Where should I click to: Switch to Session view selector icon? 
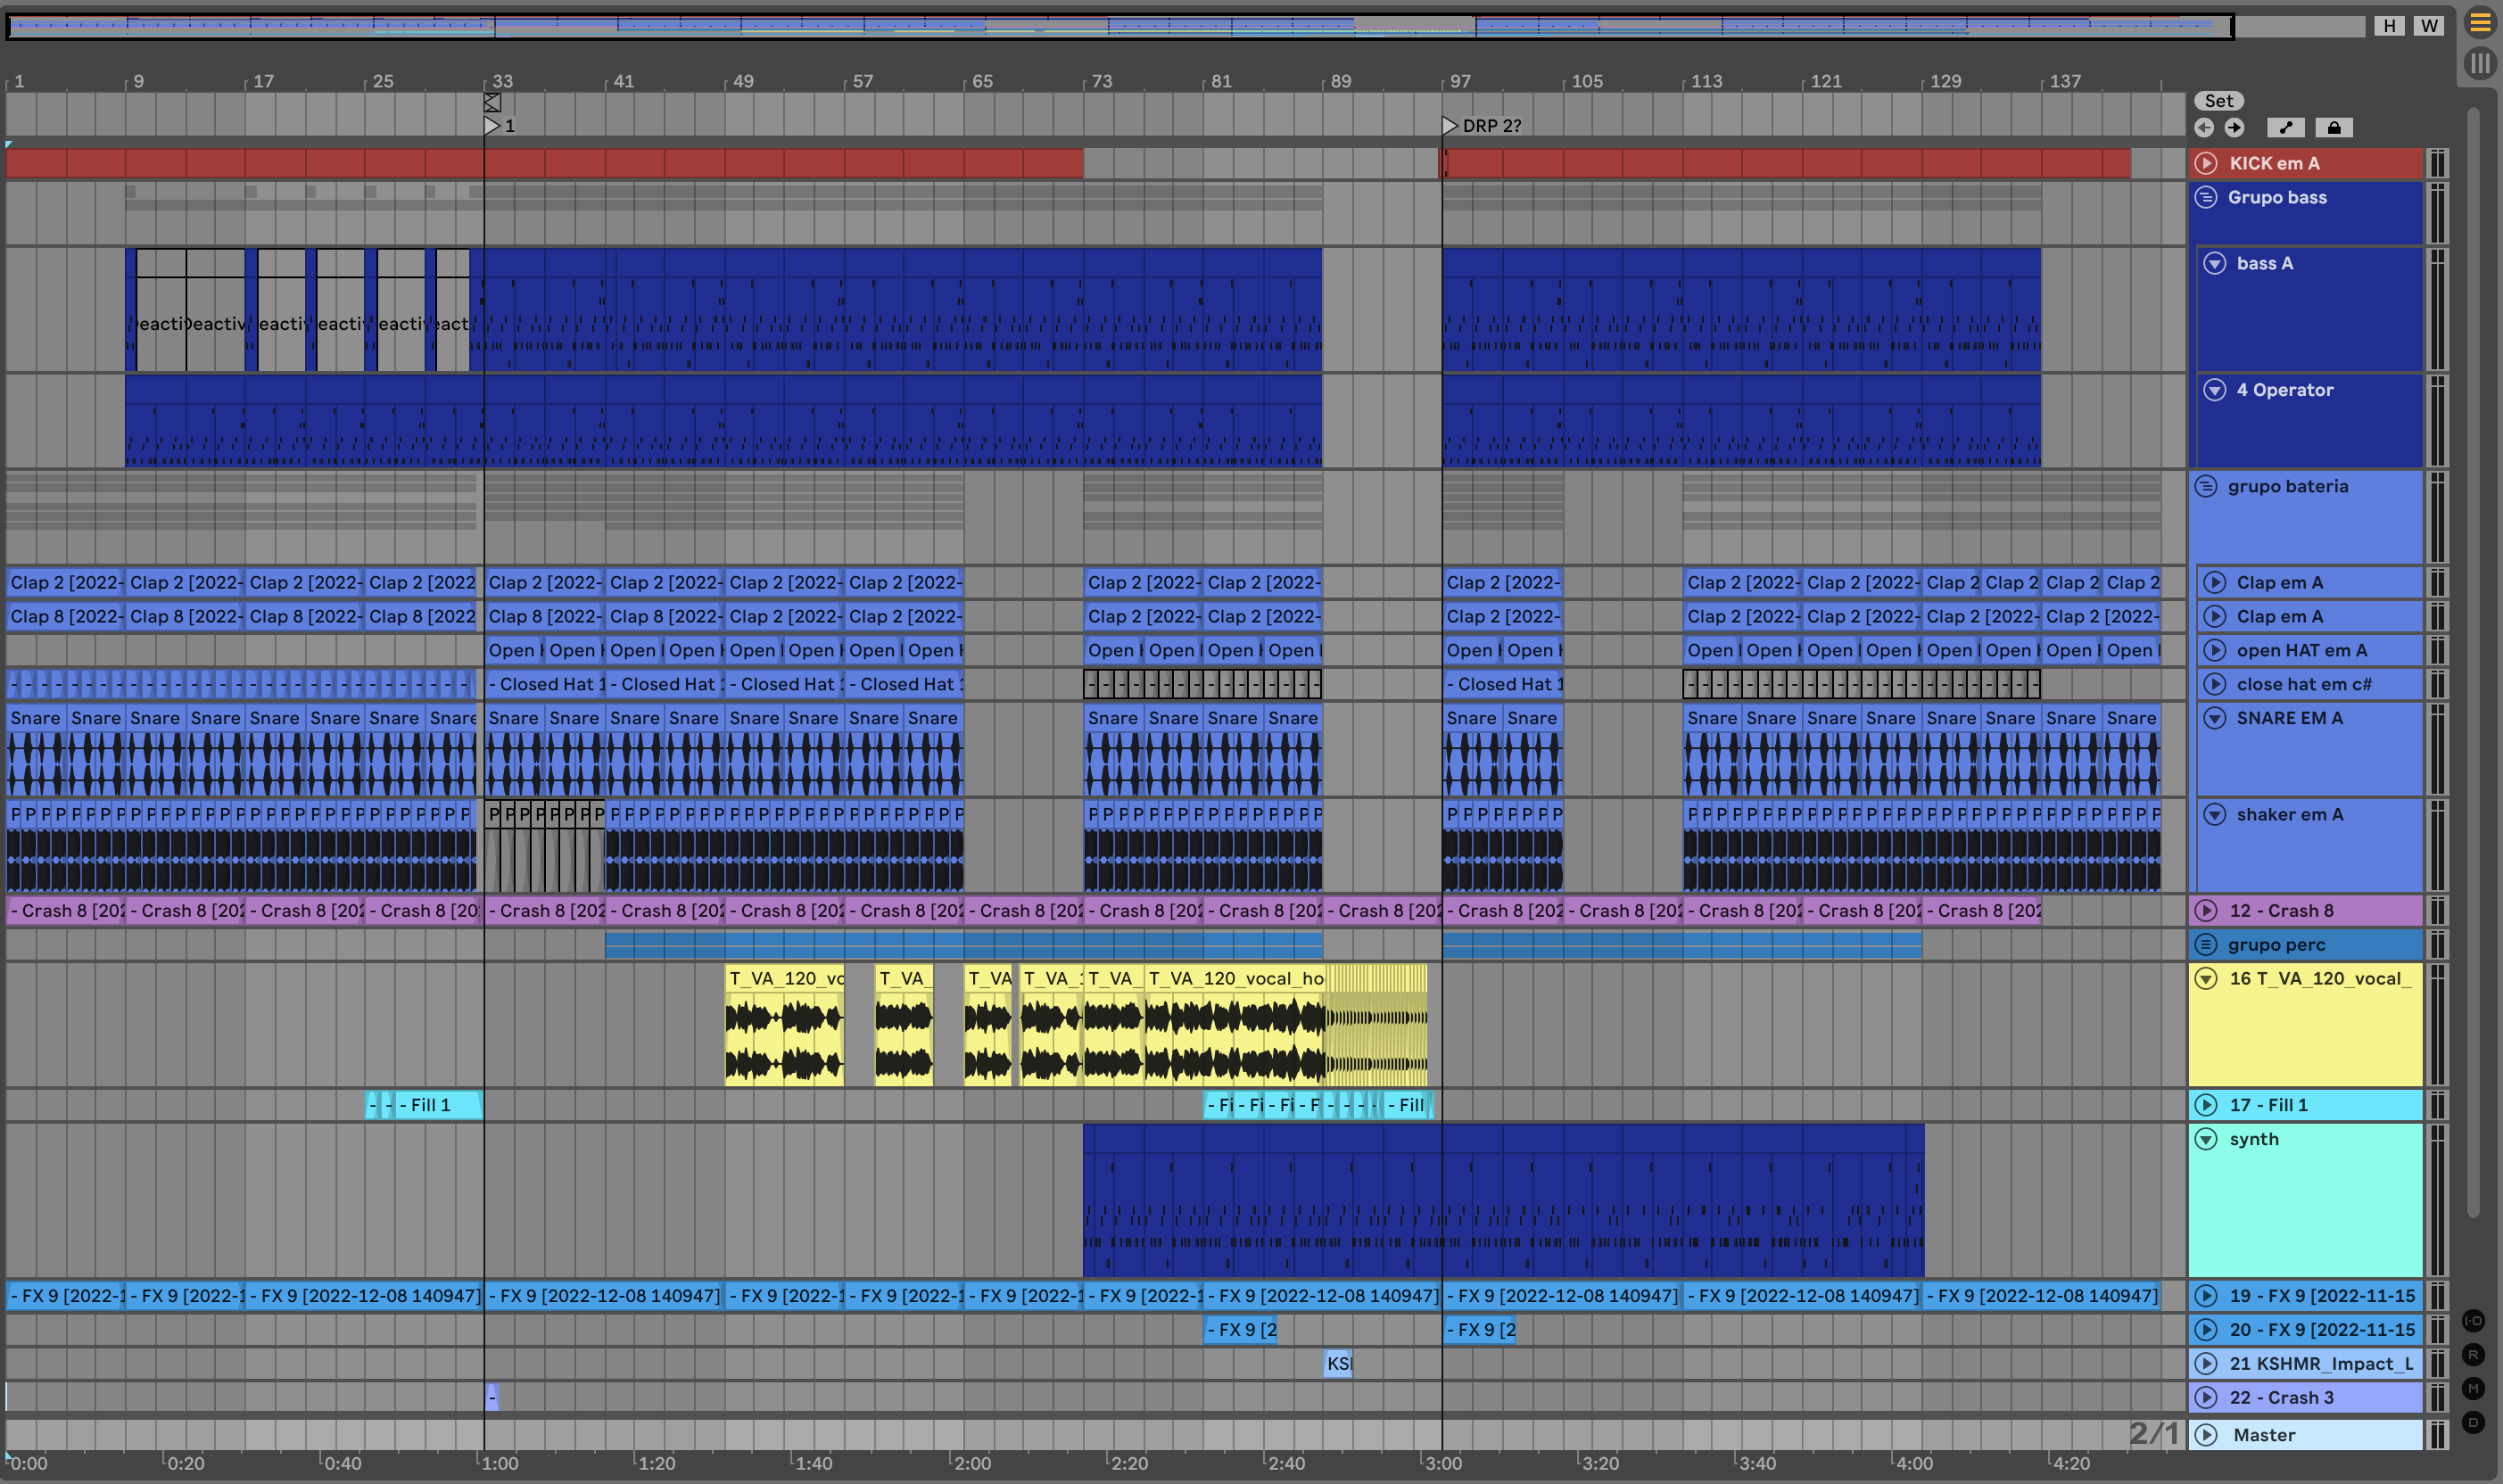tap(2480, 65)
